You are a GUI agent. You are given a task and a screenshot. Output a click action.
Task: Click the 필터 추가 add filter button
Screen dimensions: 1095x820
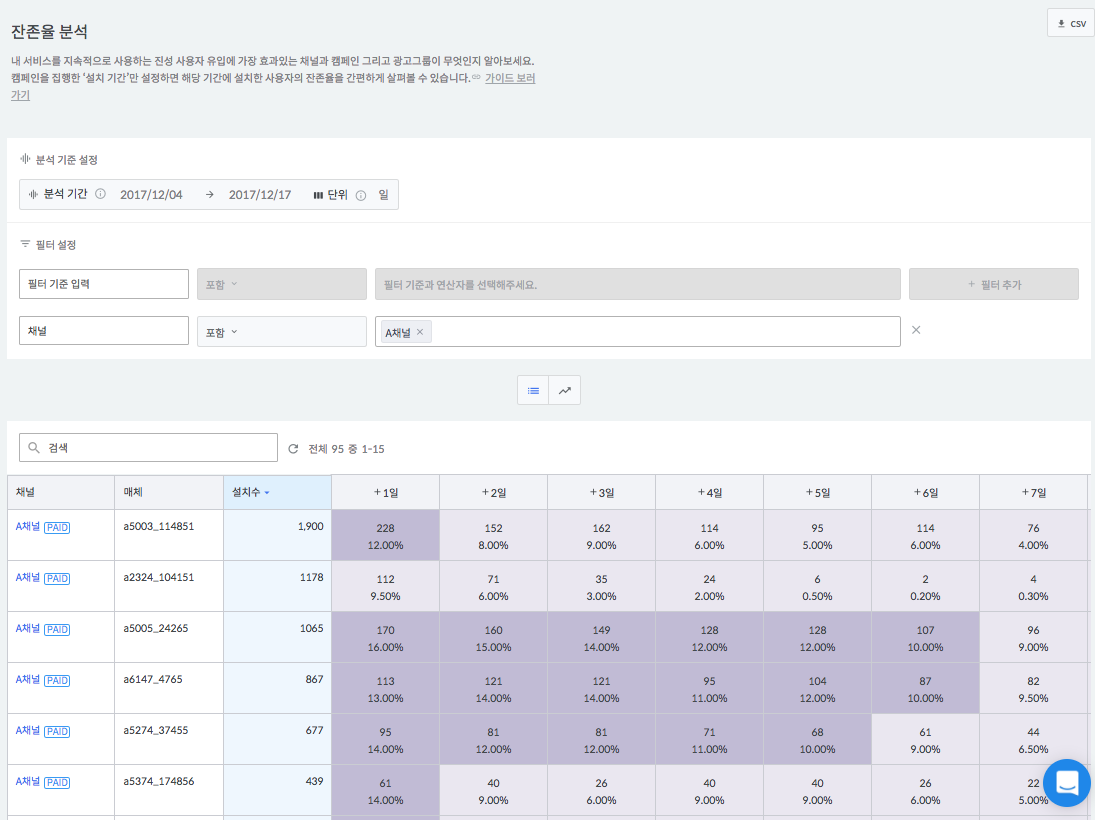point(994,284)
